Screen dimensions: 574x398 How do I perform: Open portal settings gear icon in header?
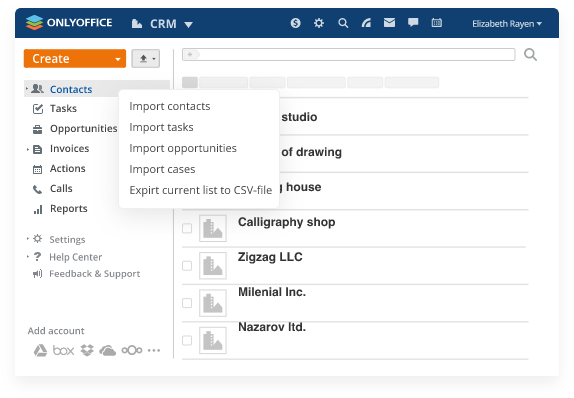coord(319,23)
